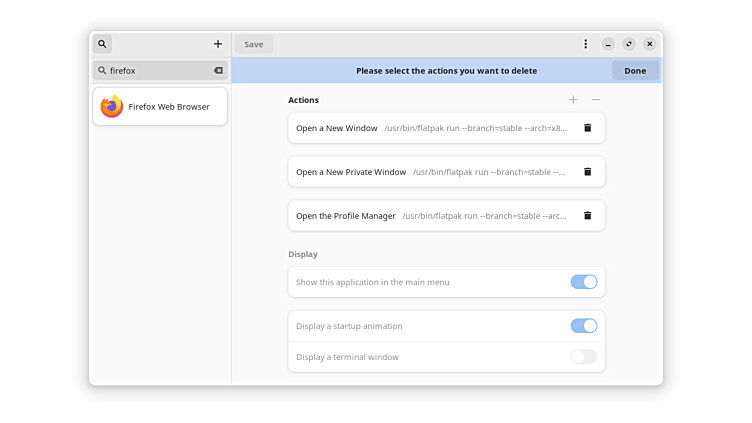Delete the Open the Profile Manager action
Screen dimensions: 752x423
click(588, 216)
